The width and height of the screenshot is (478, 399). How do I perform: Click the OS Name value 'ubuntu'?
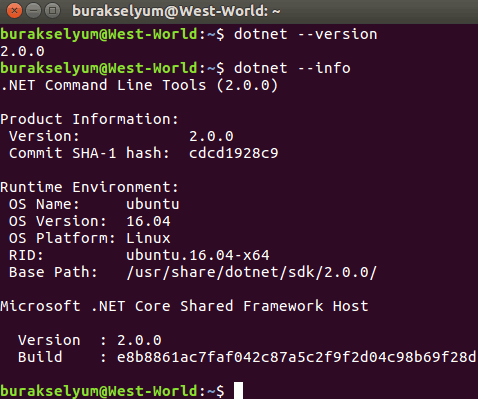click(x=153, y=204)
